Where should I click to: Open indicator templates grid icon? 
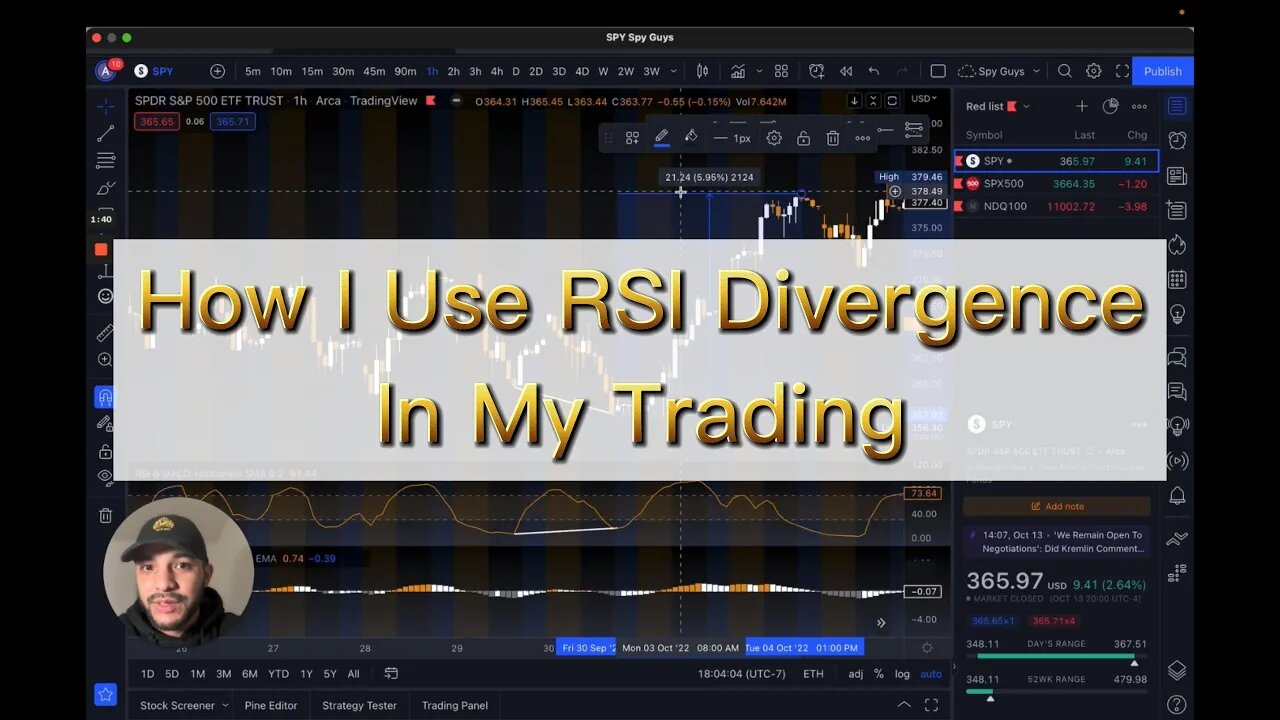coord(781,71)
